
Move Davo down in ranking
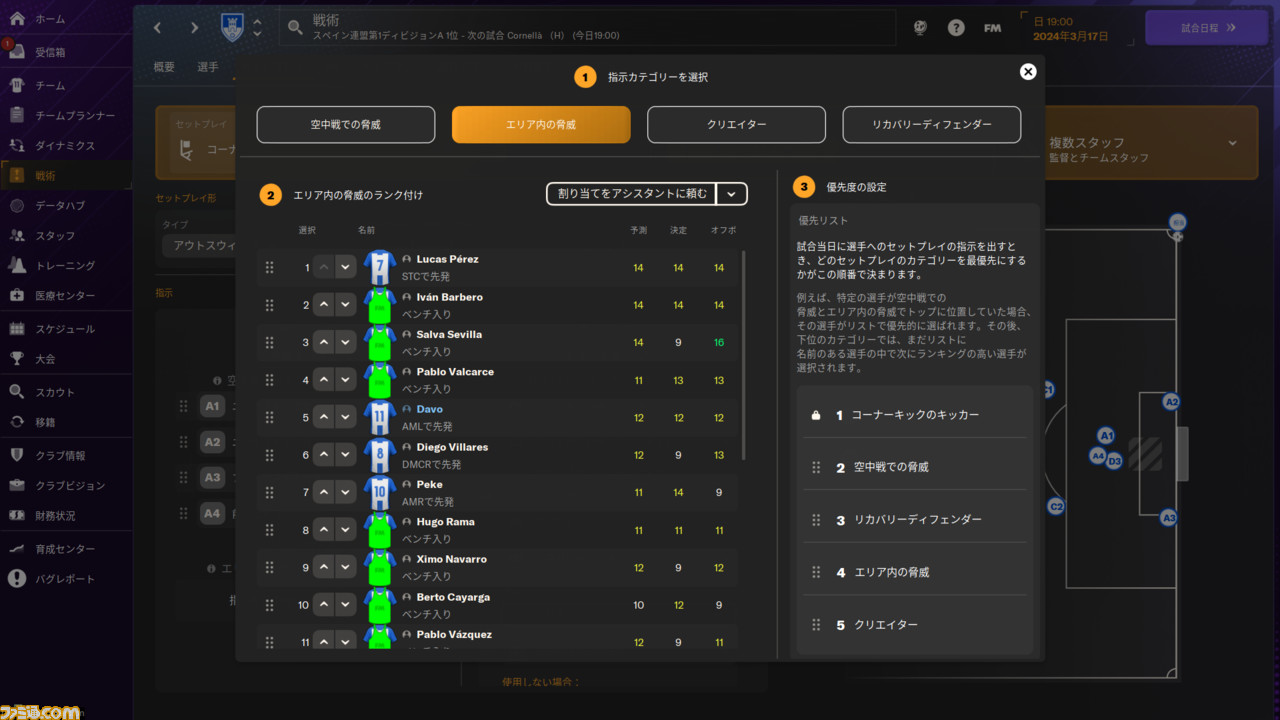coord(345,417)
